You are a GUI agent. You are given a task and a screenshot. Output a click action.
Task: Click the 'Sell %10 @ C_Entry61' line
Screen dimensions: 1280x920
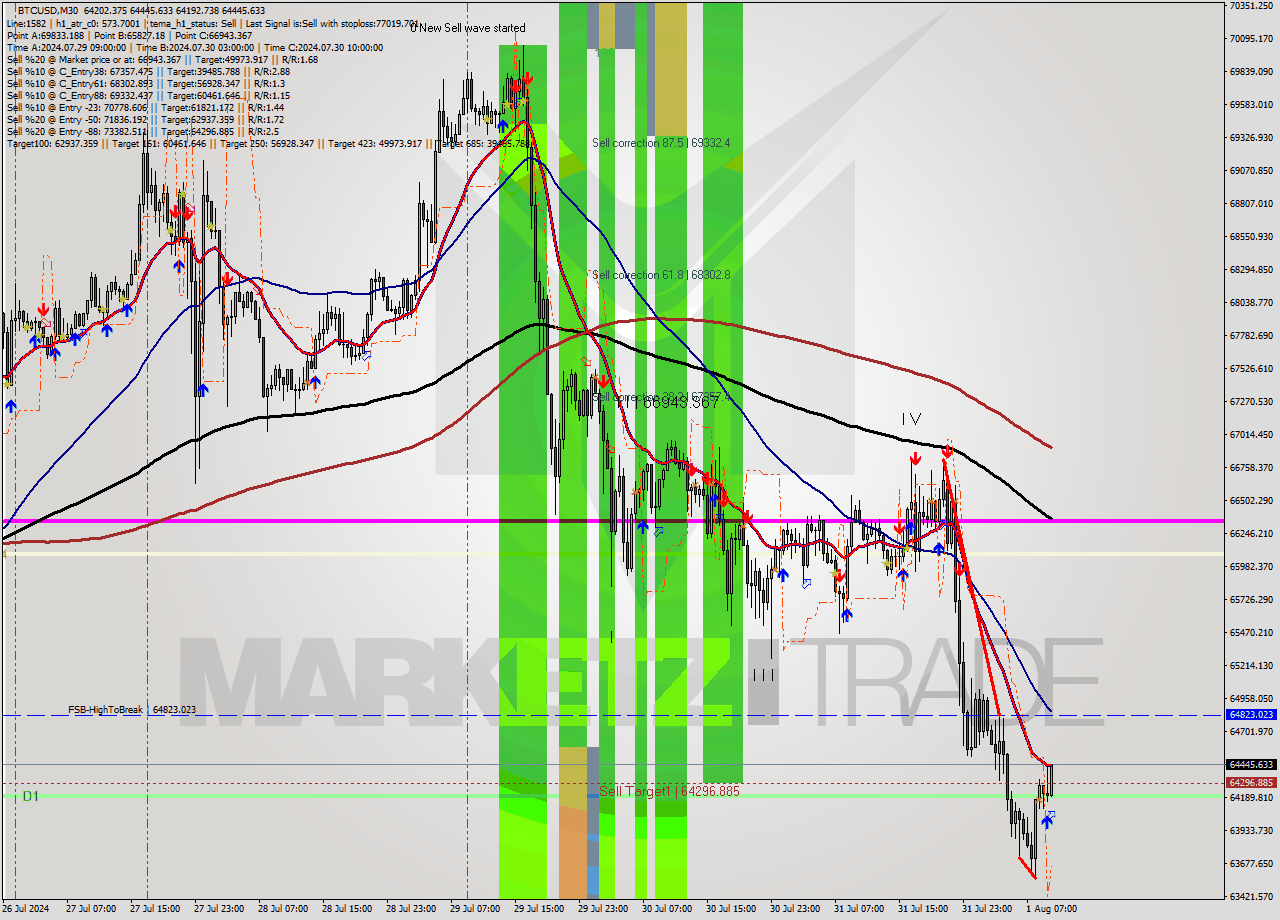click(145, 84)
